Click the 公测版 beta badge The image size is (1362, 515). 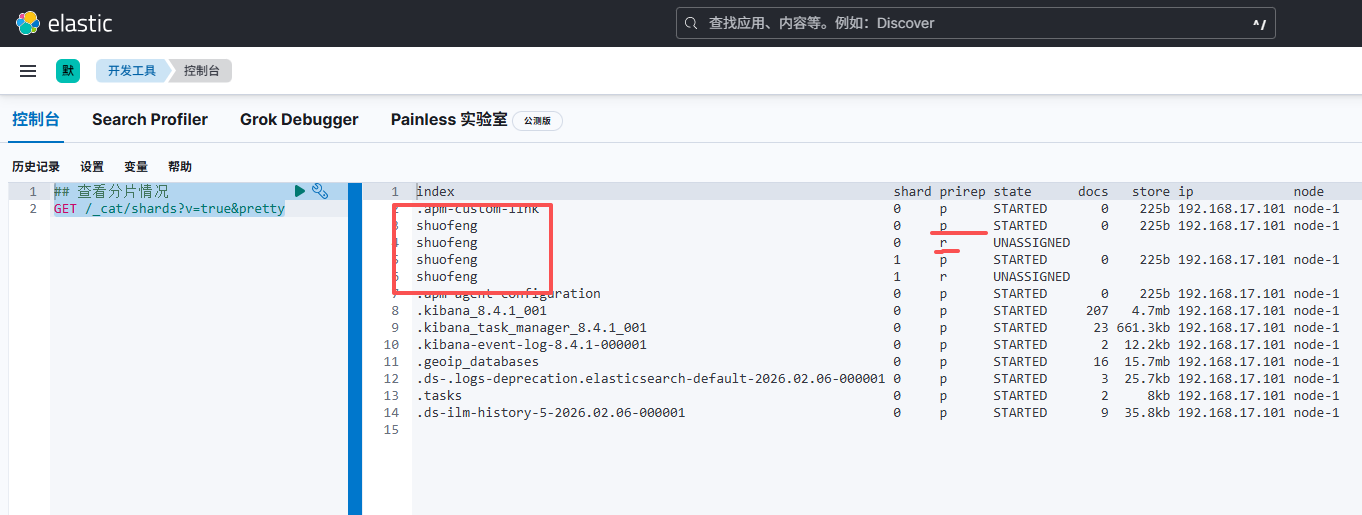(x=537, y=121)
